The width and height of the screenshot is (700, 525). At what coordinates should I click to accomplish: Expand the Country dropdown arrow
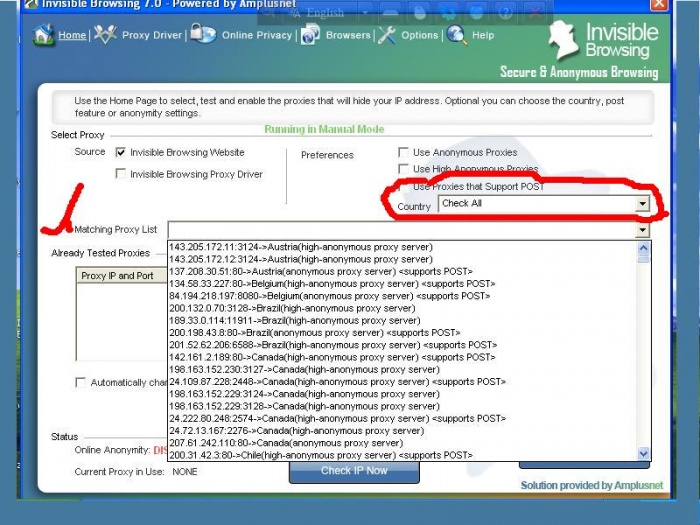(642, 204)
